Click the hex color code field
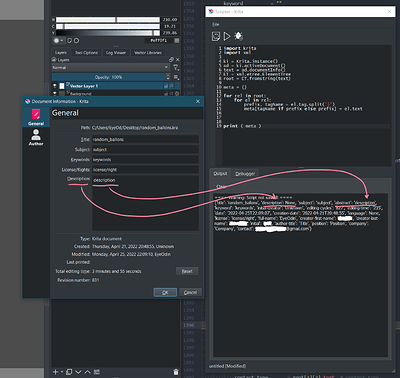The width and height of the screenshot is (400, 378). point(158,41)
